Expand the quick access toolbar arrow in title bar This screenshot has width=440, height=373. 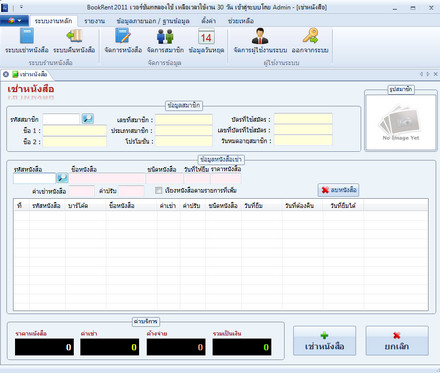click(21, 7)
